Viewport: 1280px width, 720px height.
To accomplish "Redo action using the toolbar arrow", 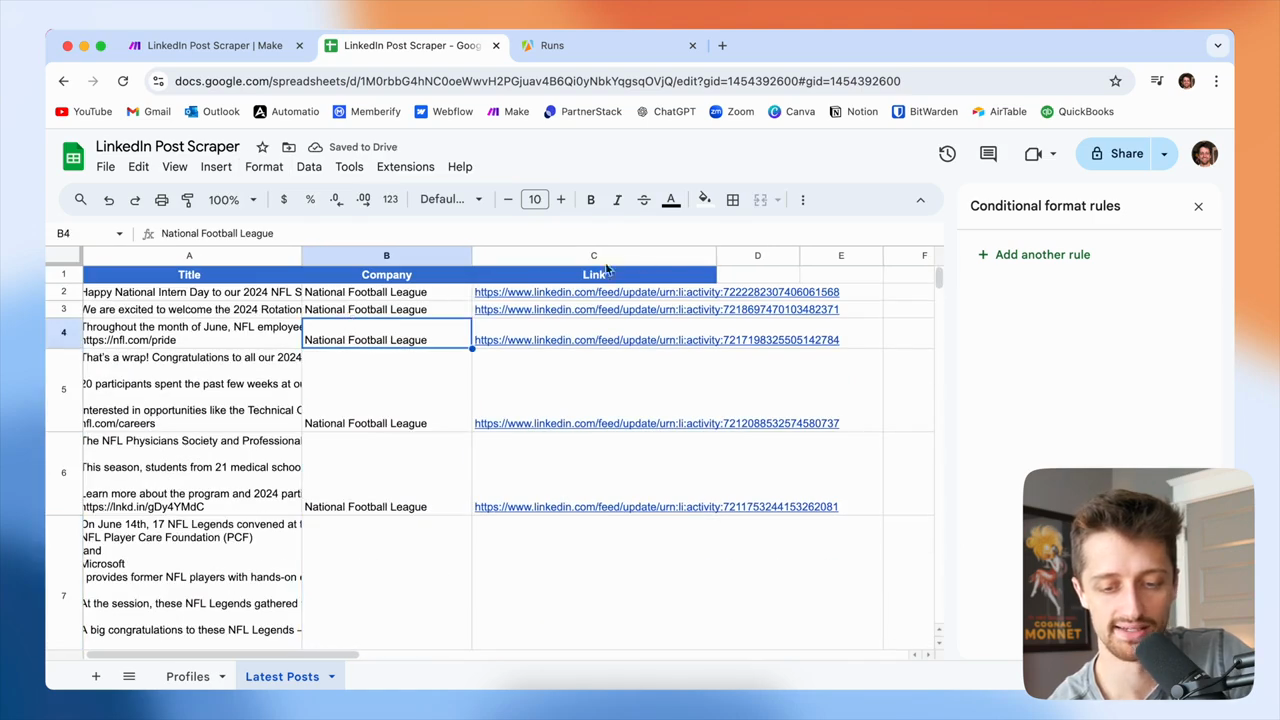I will click(135, 200).
